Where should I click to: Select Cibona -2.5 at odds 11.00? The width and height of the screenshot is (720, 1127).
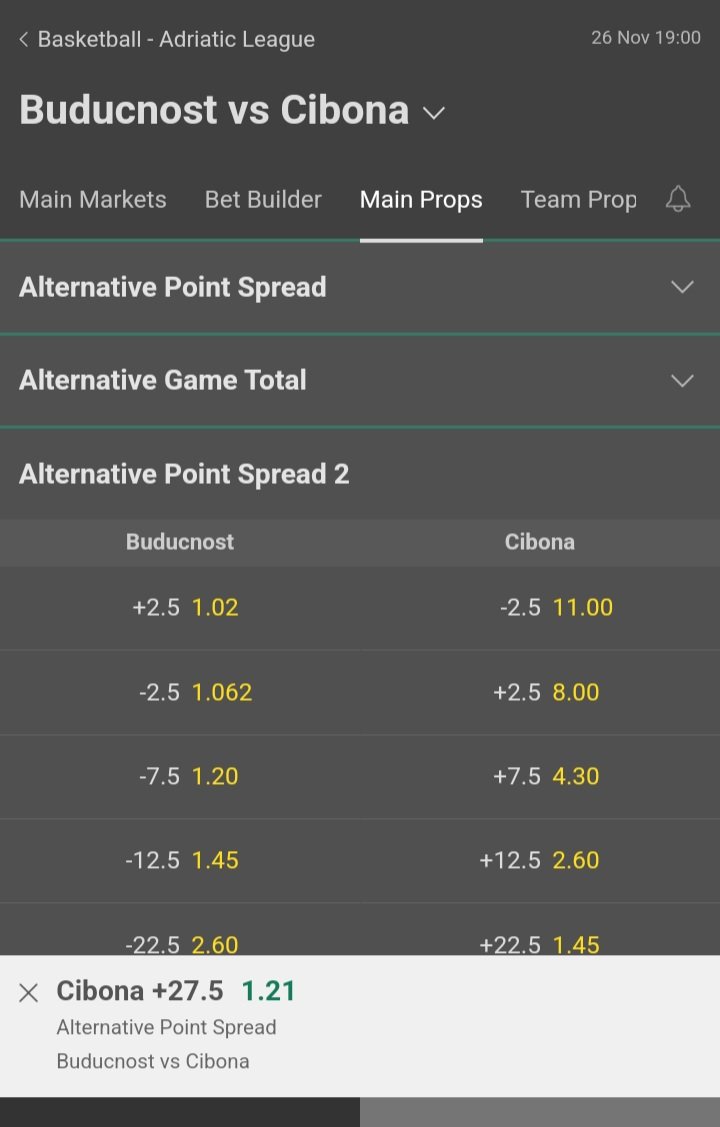coord(540,608)
